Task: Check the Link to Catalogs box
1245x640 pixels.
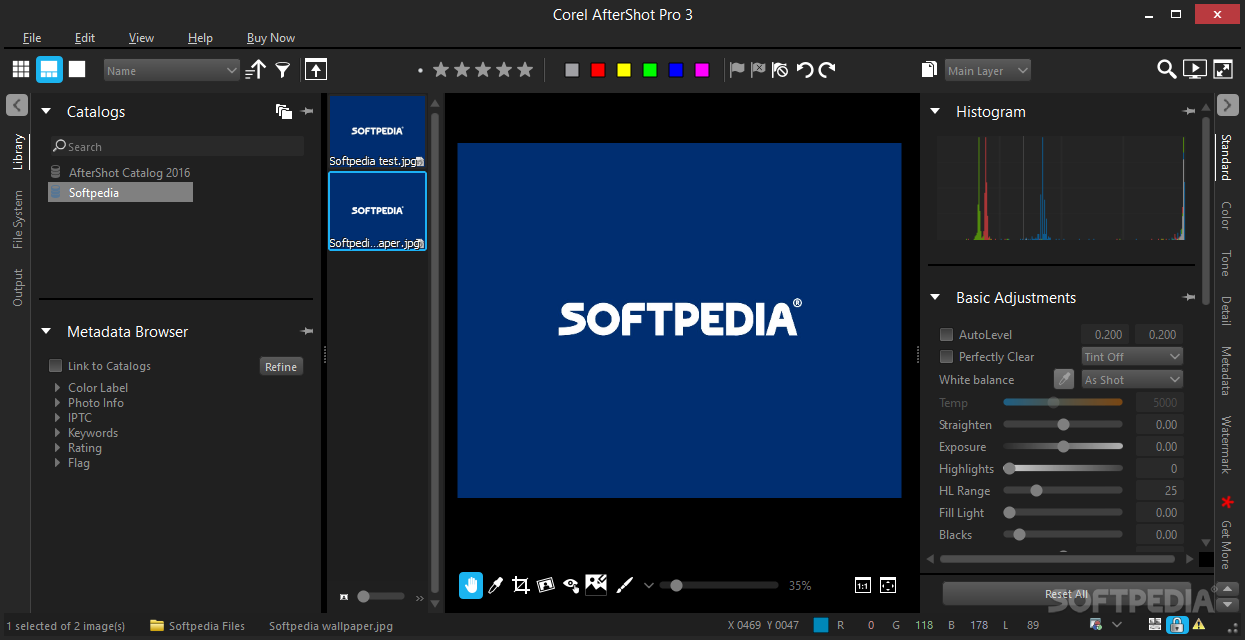Action: 56,366
